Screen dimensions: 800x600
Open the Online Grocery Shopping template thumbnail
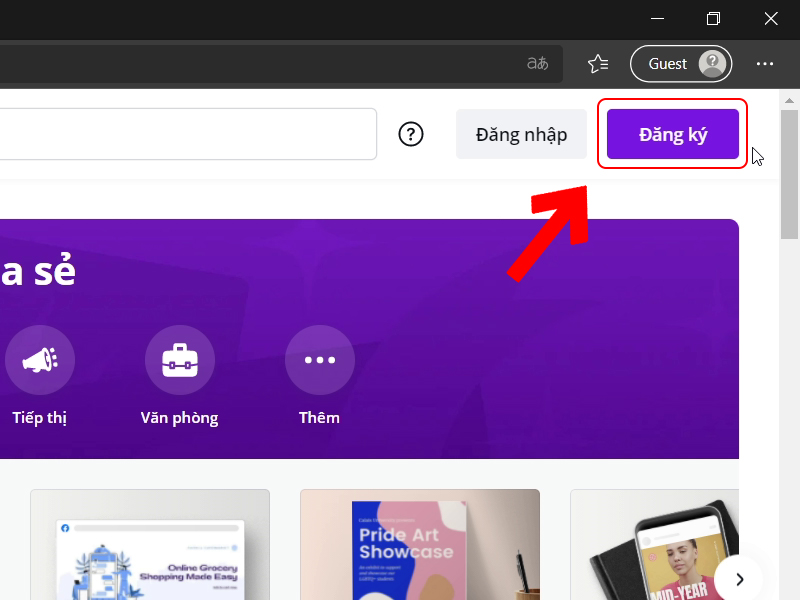point(150,545)
